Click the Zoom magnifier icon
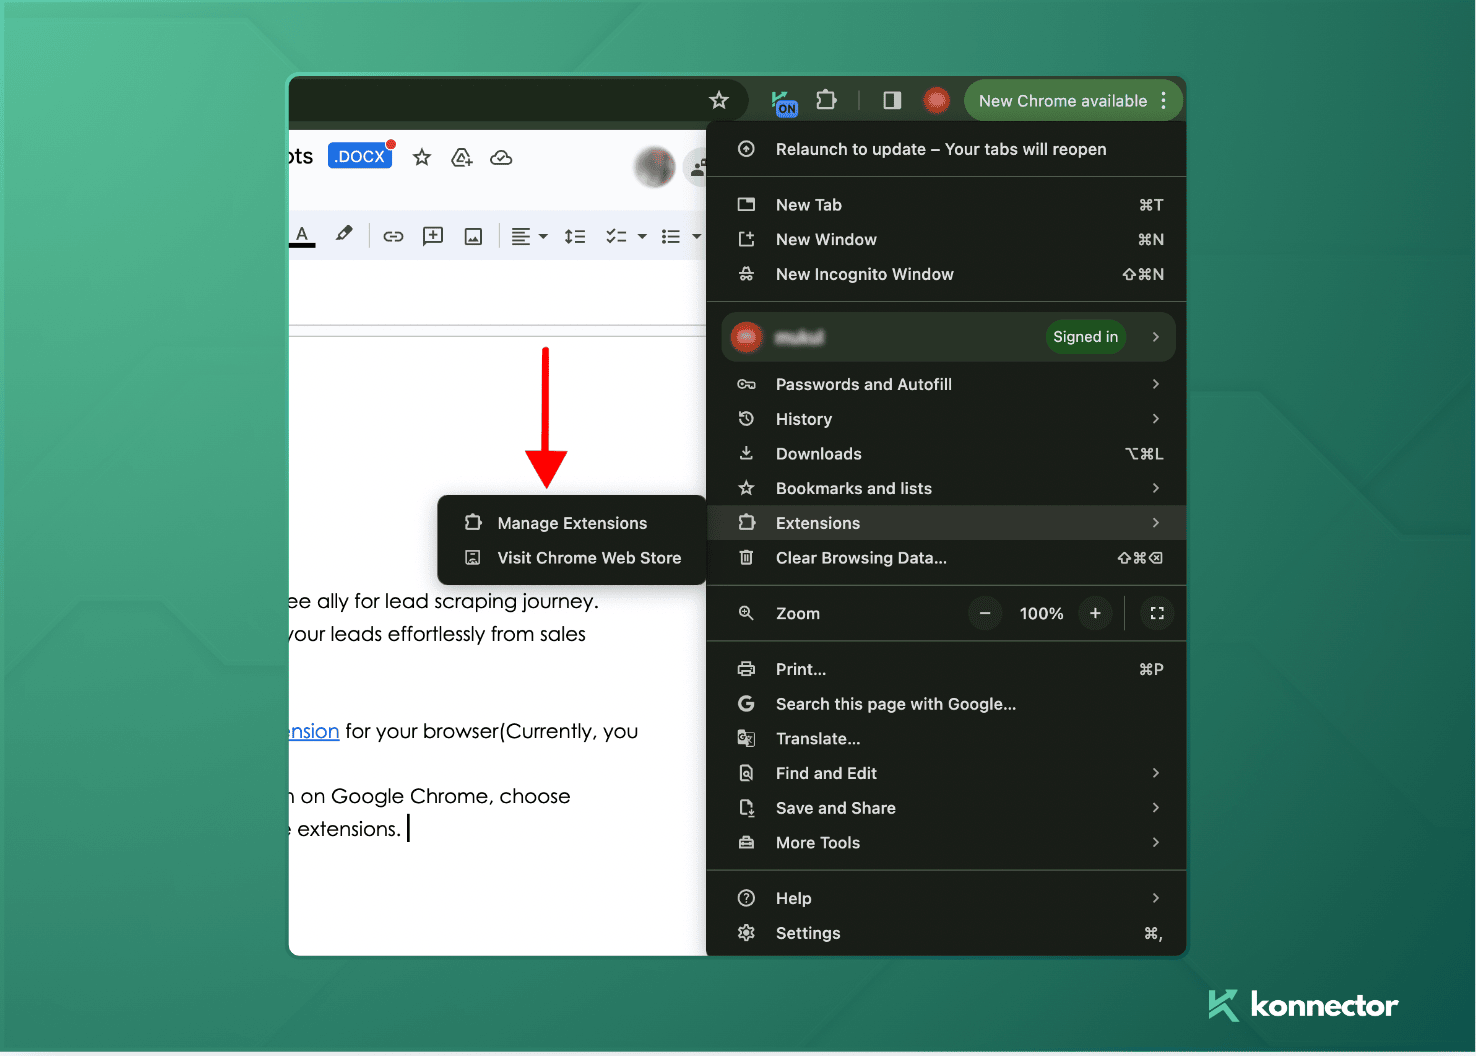Viewport: 1476px width, 1056px height. tap(746, 613)
